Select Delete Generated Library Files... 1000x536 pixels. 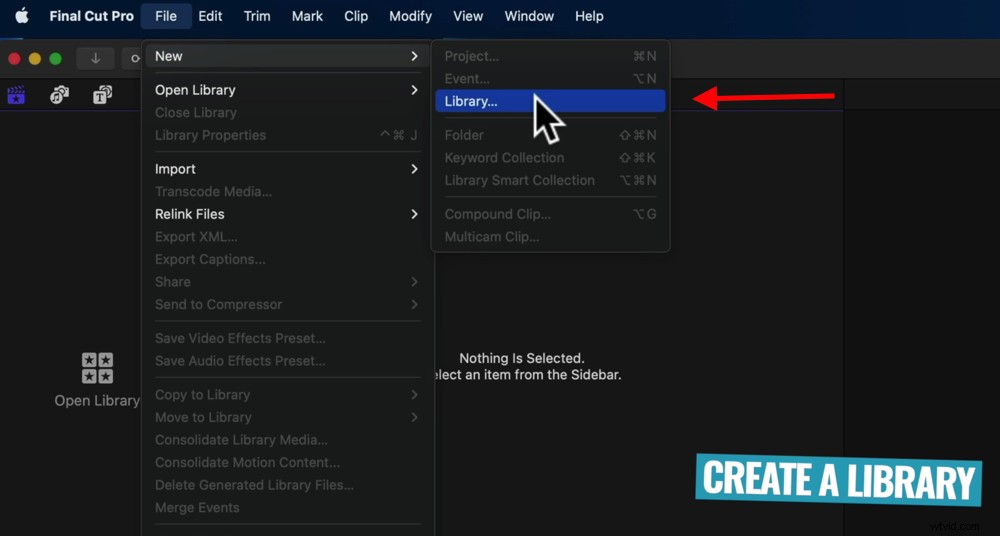(x=288, y=485)
